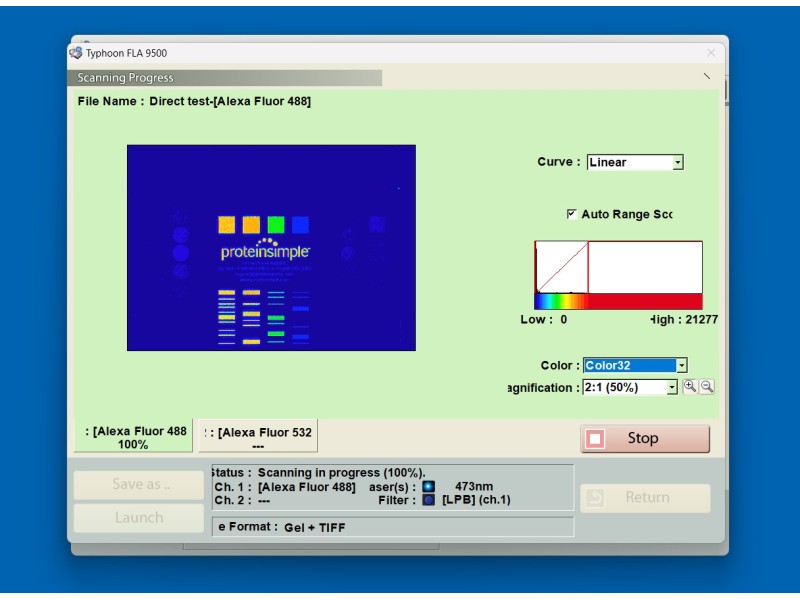This screenshot has height=600, width=800.
Task: Click the Return button
Action: point(645,497)
